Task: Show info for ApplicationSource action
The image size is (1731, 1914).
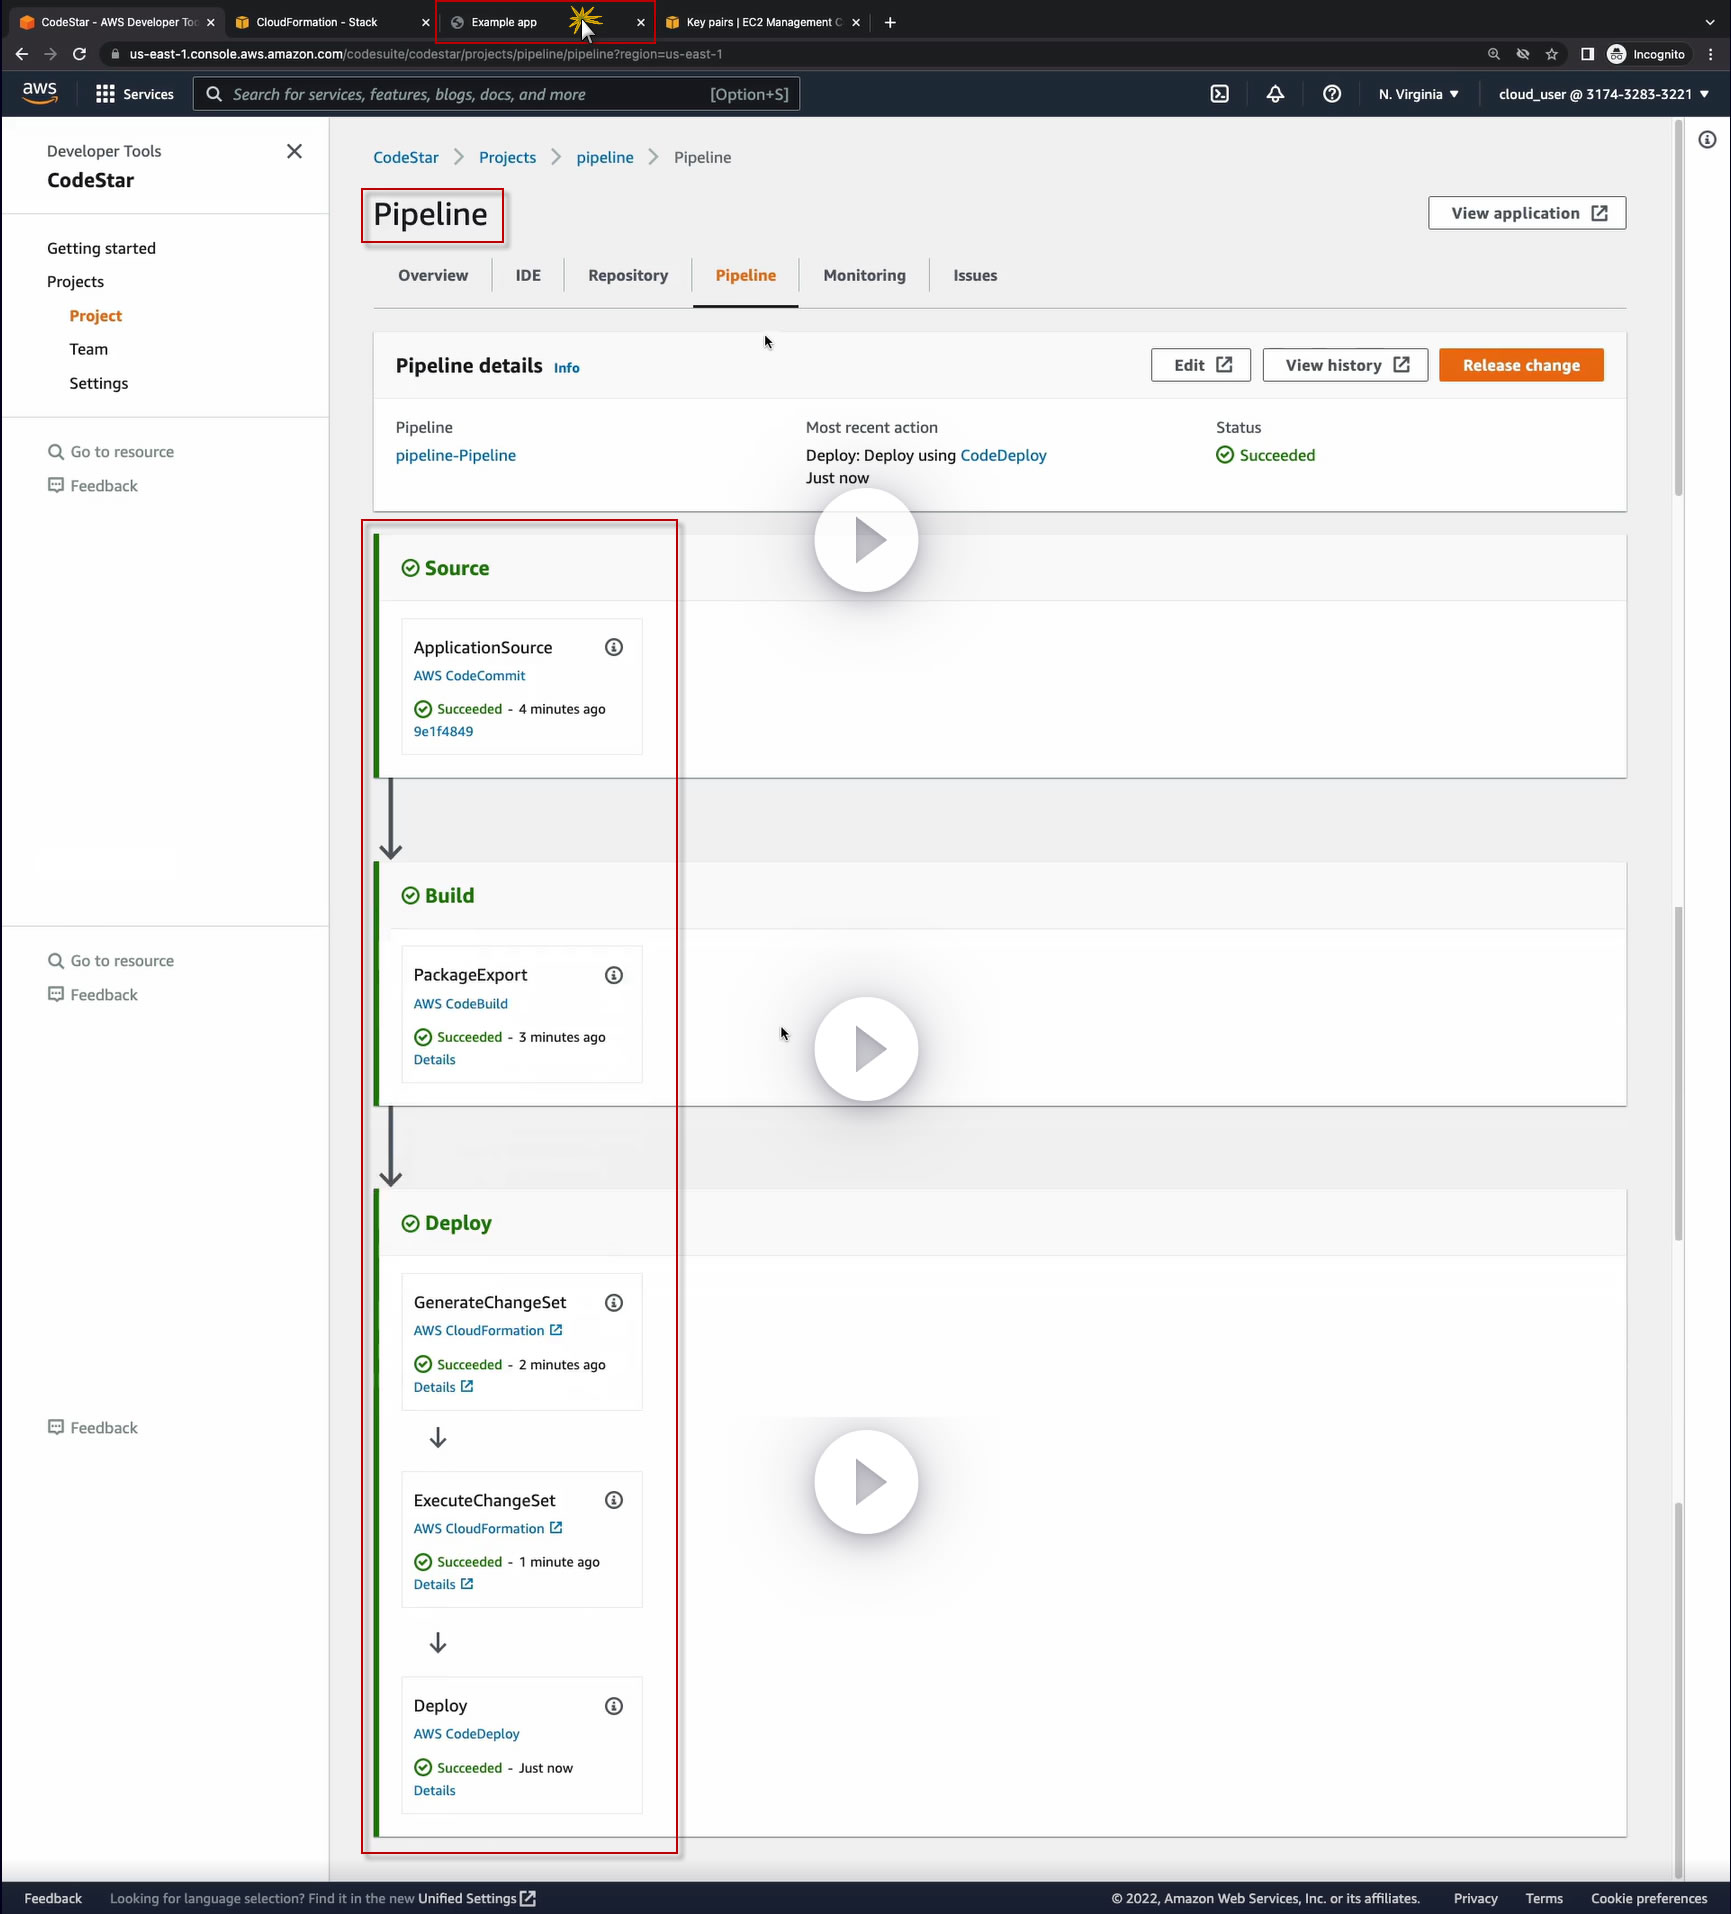Action: point(614,647)
